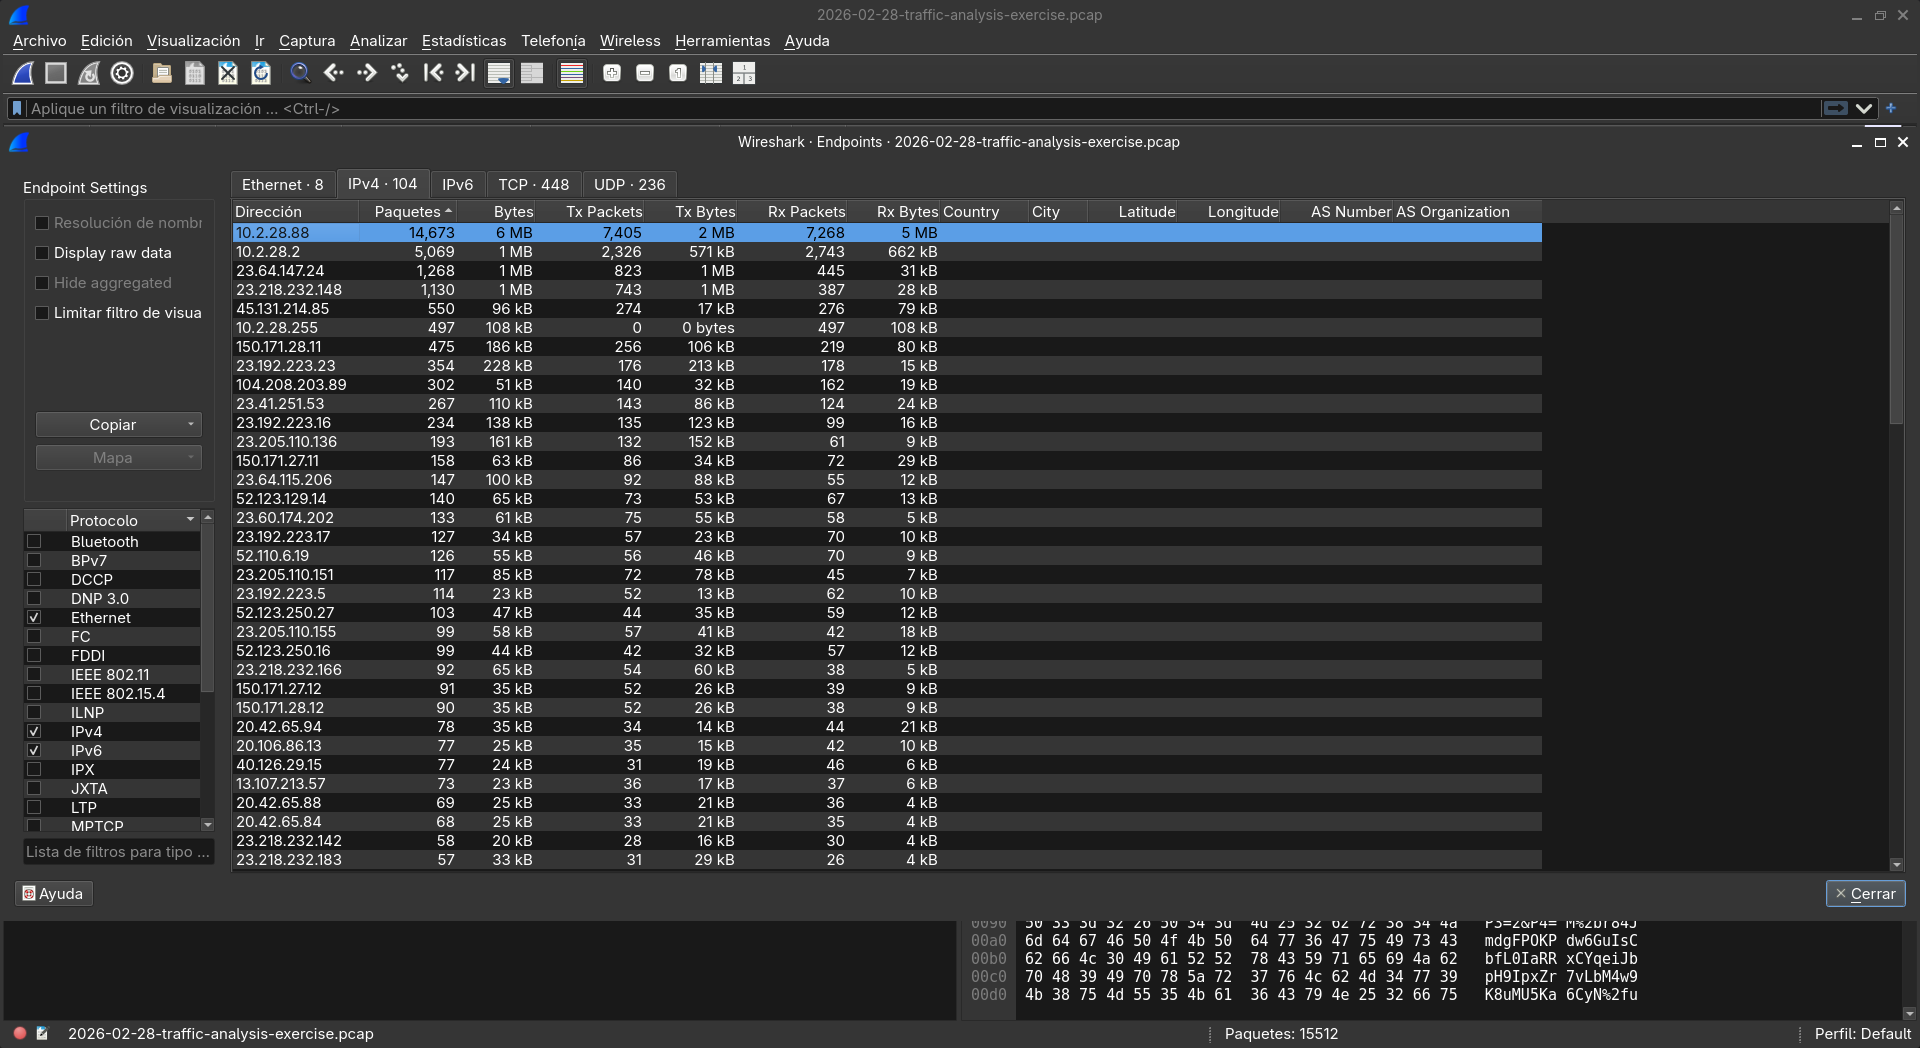The image size is (1920, 1048).
Task: Switch to the IPv6 tab
Action: (x=458, y=185)
